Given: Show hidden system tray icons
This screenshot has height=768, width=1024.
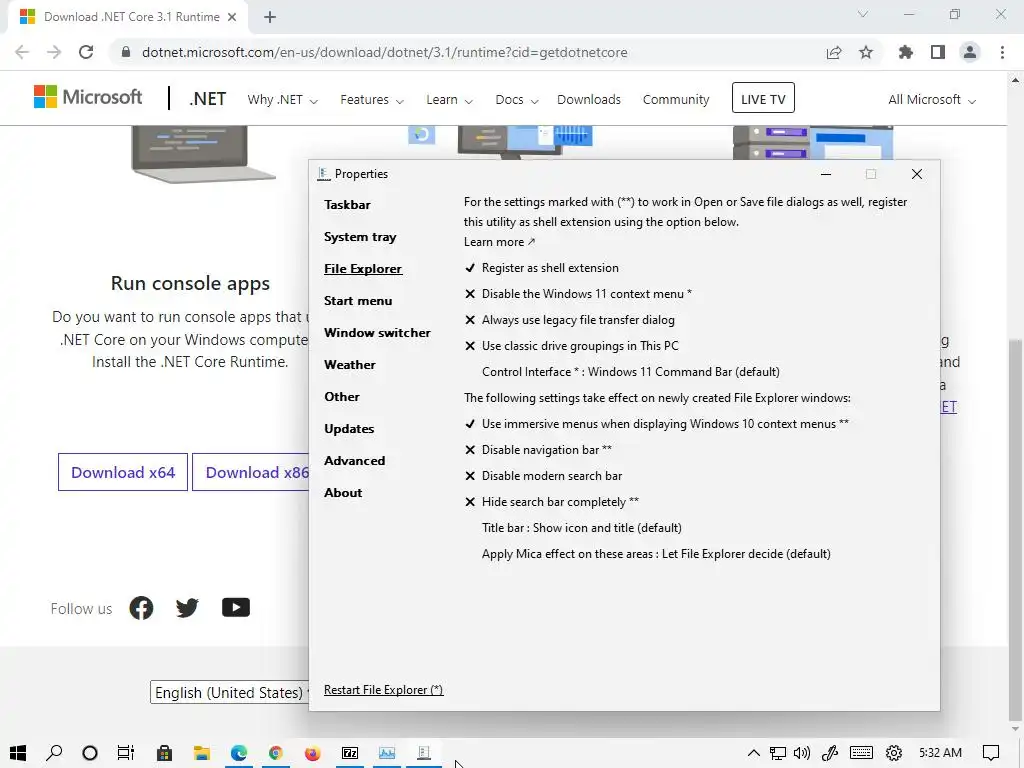Looking at the screenshot, I should tap(753, 753).
